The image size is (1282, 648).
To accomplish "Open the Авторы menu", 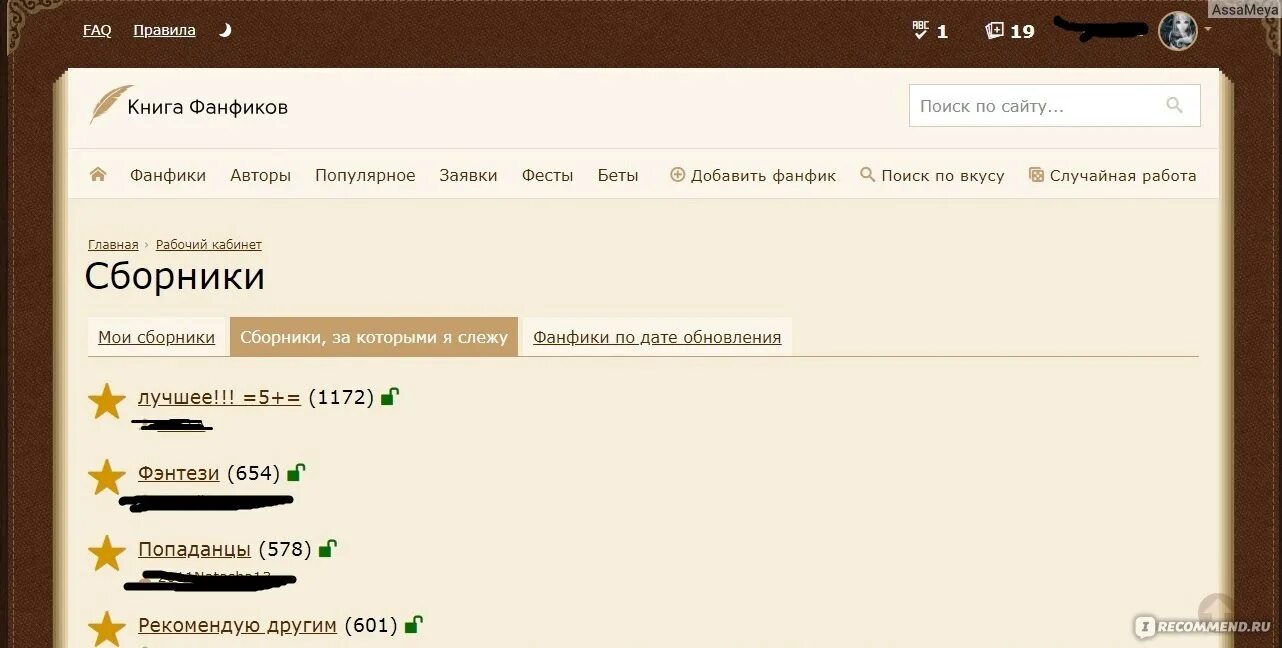I will click(260, 175).
